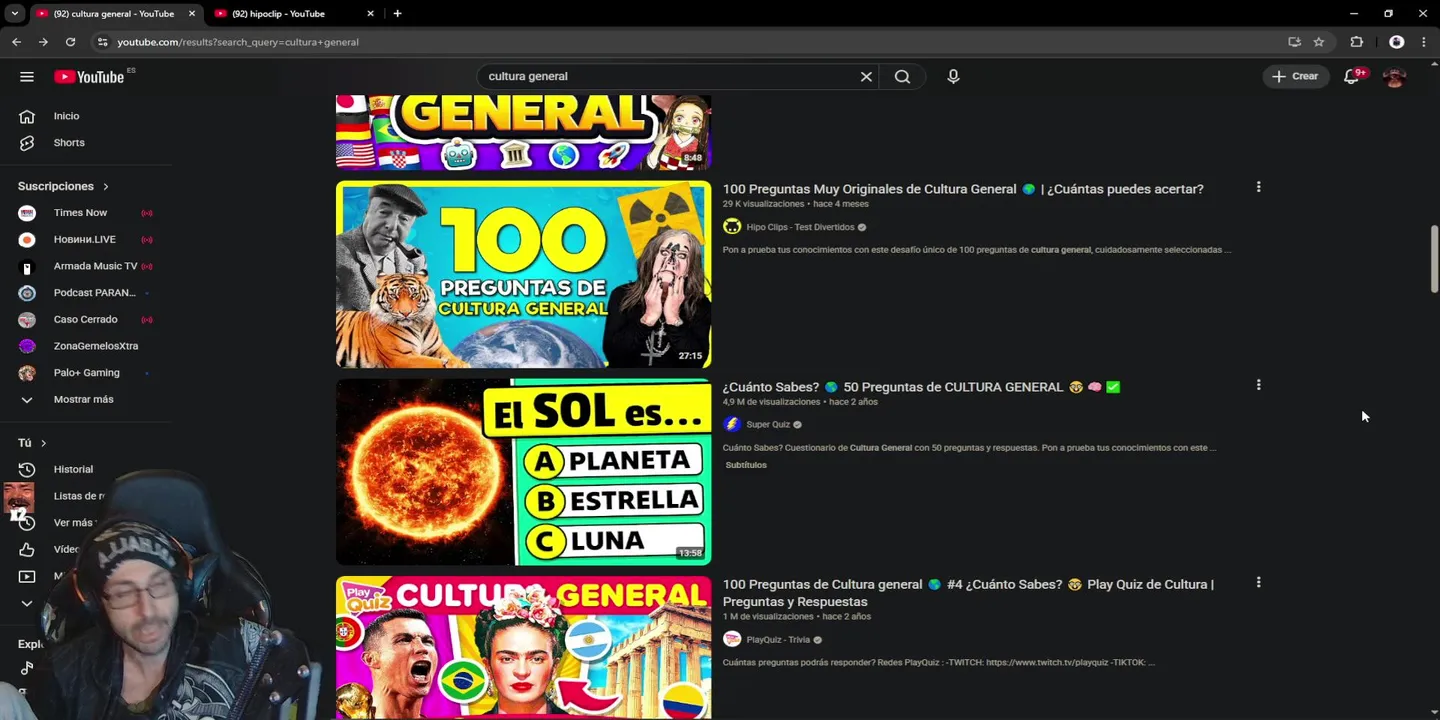Bookmark this page with the star
This screenshot has width=1440, height=720.
[1319, 42]
